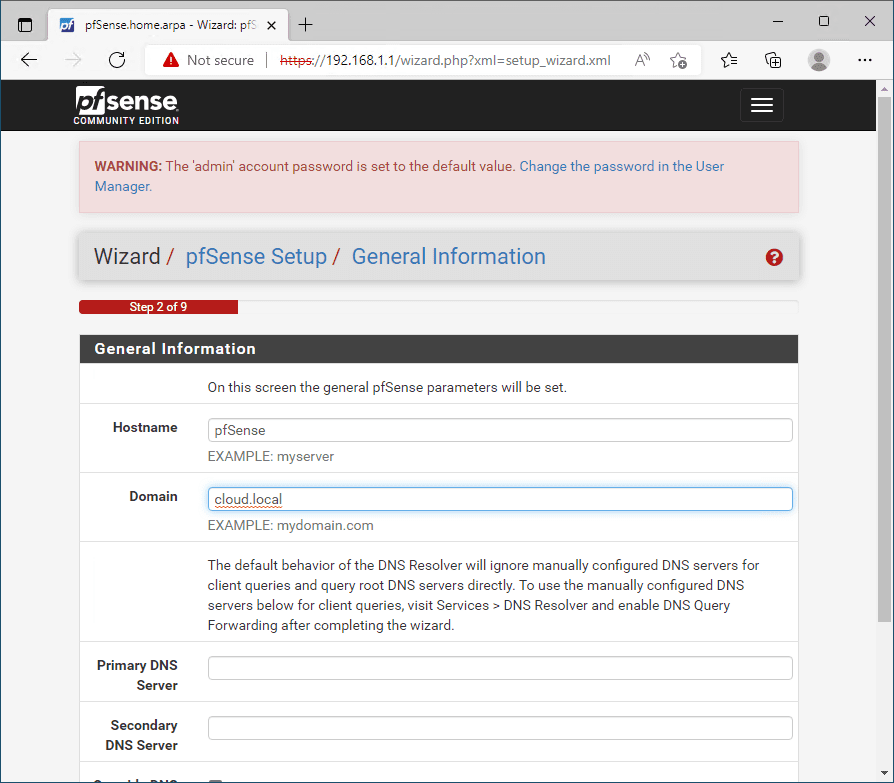Open the browser Settings and more menu
894x783 pixels.
864,60
